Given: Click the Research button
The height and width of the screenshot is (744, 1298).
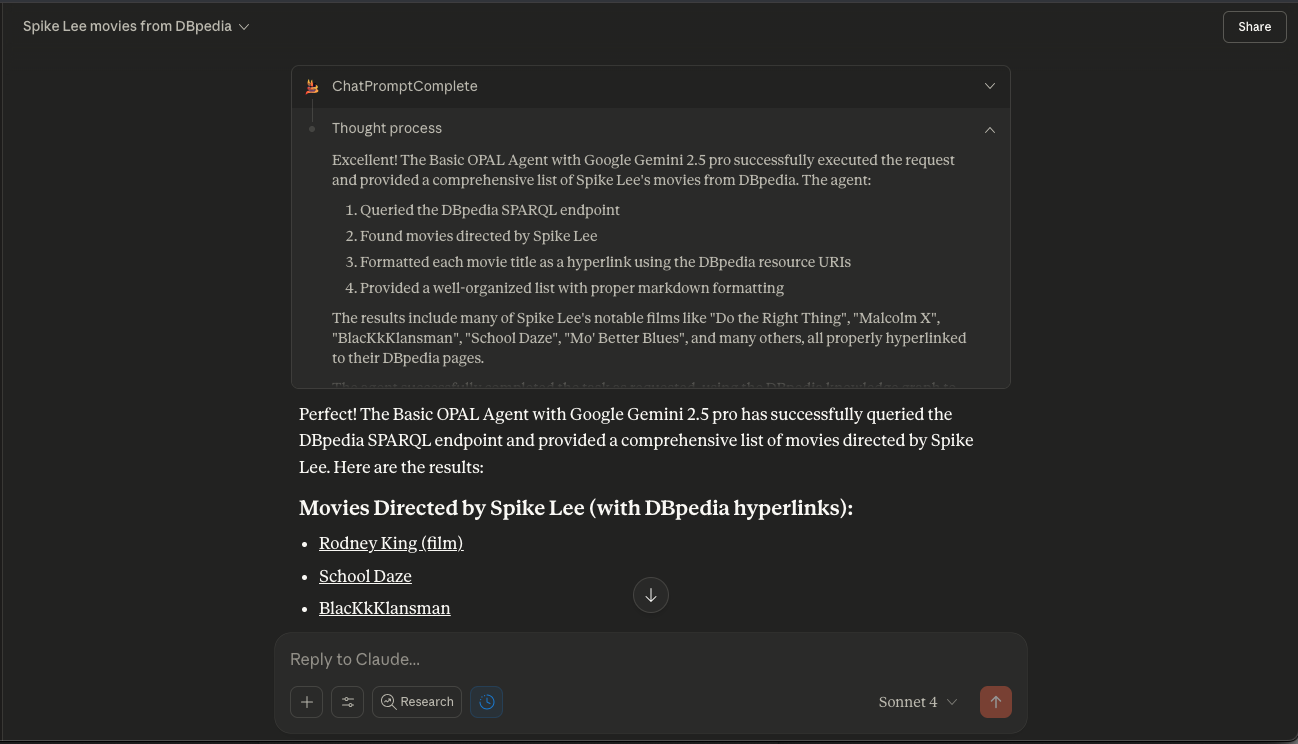Looking at the screenshot, I should [417, 702].
